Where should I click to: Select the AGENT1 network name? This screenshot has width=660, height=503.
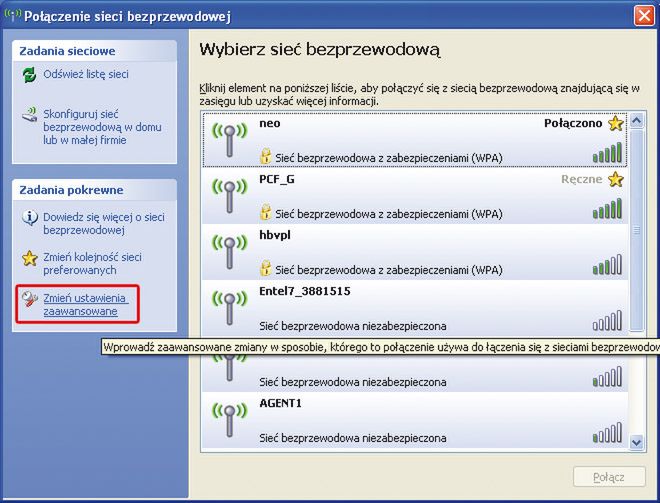(x=280, y=403)
